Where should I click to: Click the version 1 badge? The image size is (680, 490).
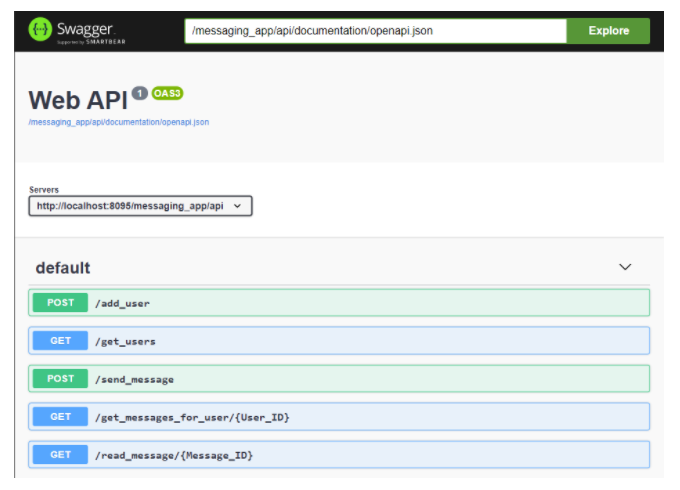pos(139,93)
